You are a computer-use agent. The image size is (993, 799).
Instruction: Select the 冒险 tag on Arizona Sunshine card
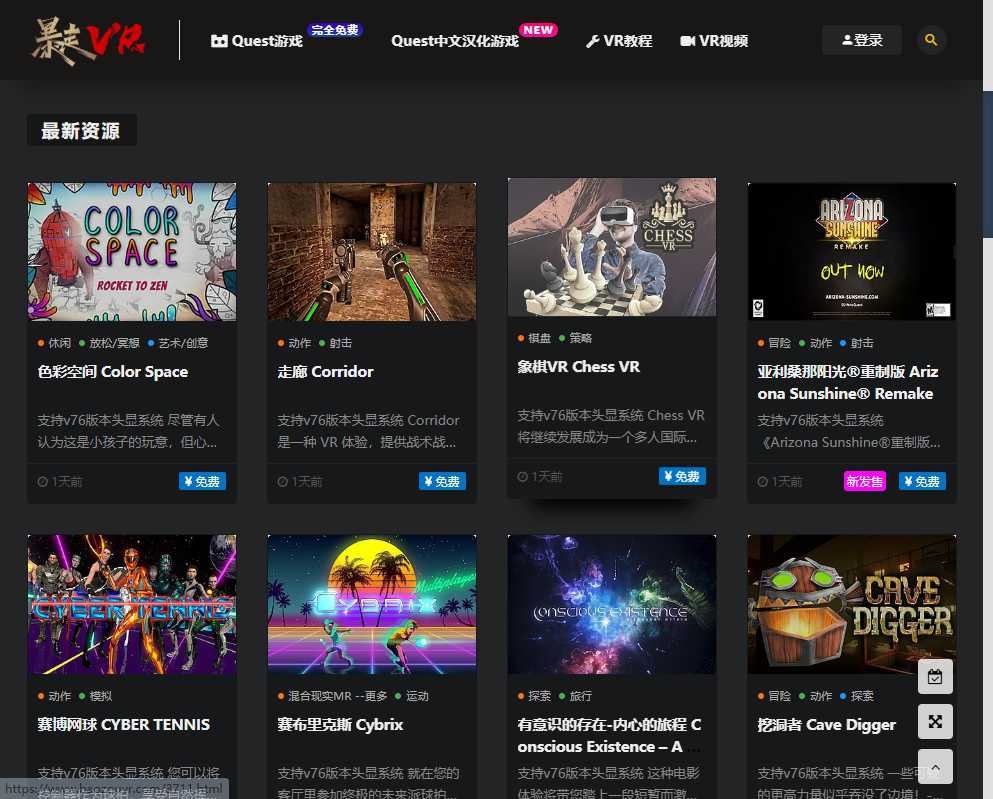[x=775, y=343]
